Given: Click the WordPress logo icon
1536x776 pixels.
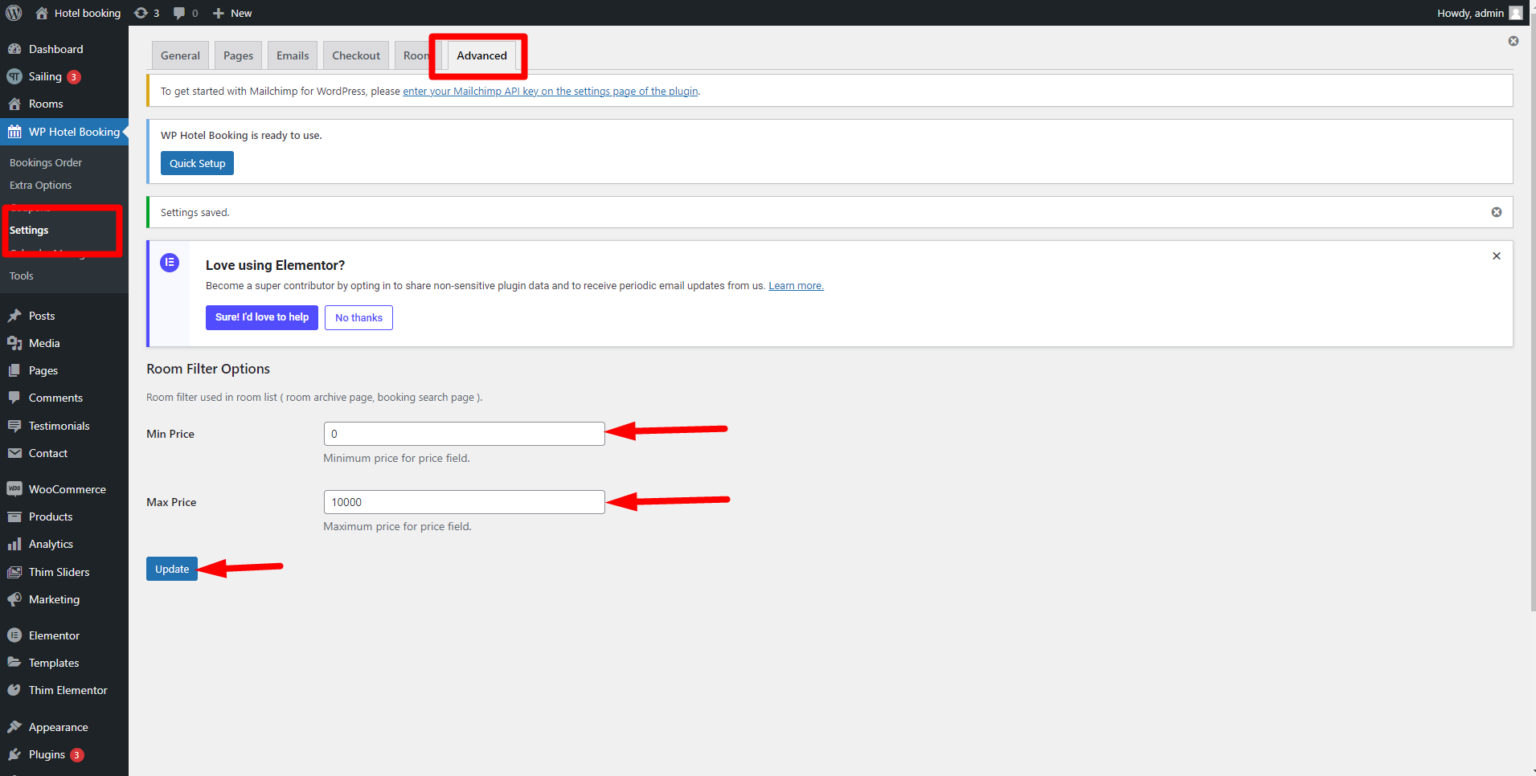Looking at the screenshot, I should pos(14,13).
